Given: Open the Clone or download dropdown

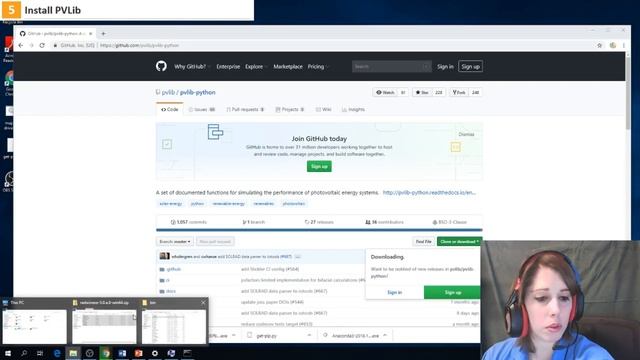Looking at the screenshot, I should [x=459, y=242].
